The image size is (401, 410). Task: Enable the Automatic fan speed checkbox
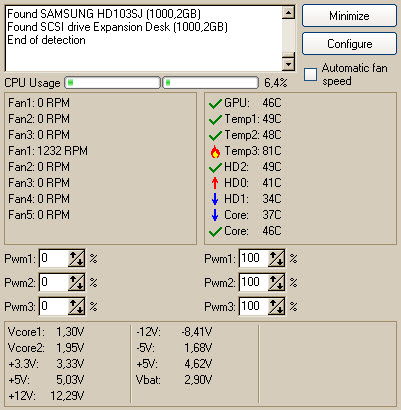point(310,74)
